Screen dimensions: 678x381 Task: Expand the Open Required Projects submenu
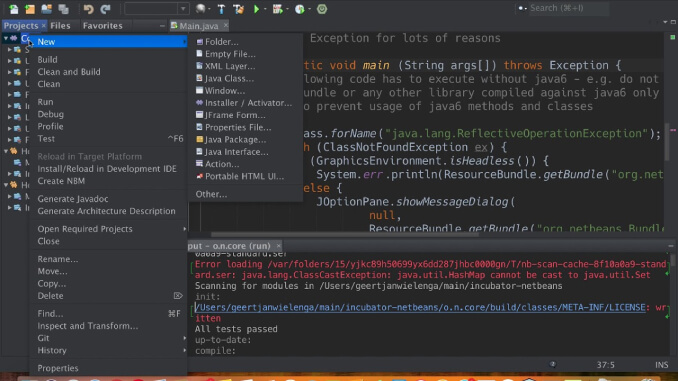(x=108, y=229)
